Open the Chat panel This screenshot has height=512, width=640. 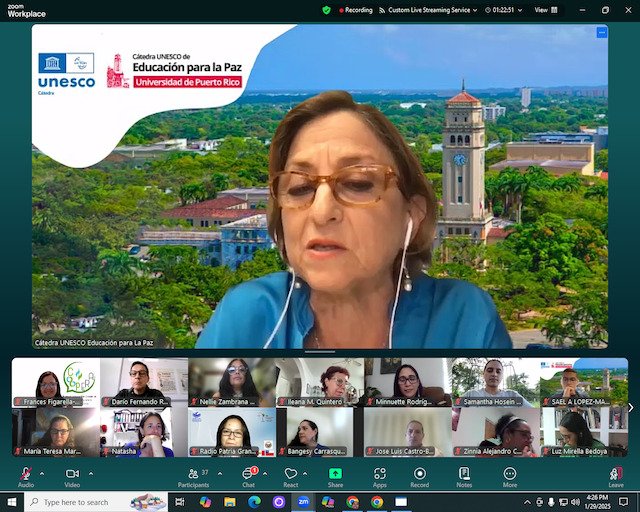click(x=248, y=476)
